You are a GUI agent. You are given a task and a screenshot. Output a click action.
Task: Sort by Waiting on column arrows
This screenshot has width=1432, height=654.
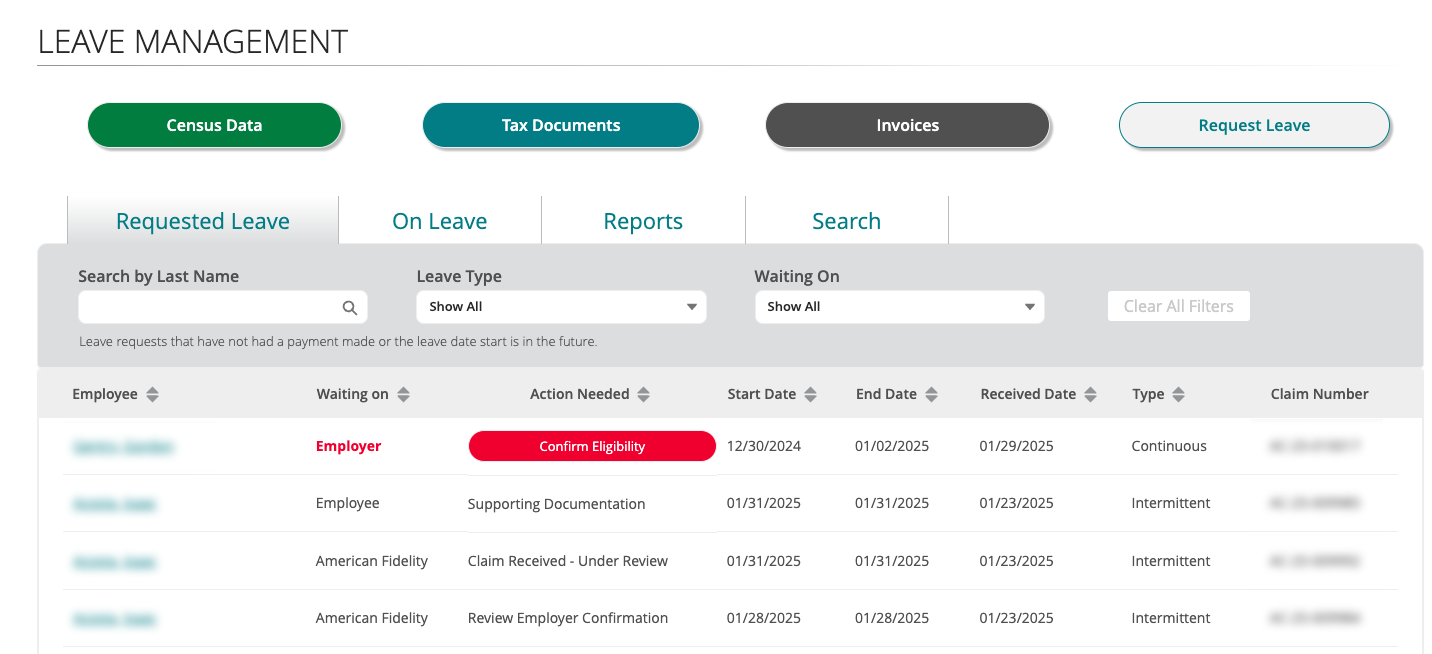coord(403,395)
